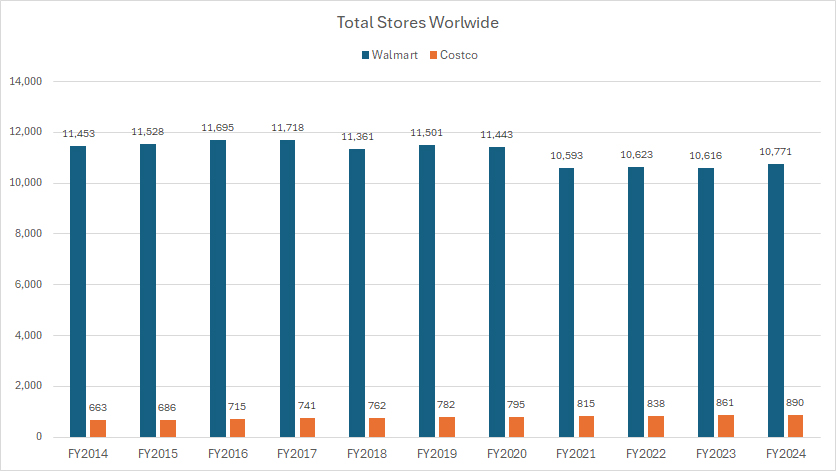
Task: Click the Walmart legend label
Action: (x=395, y=55)
